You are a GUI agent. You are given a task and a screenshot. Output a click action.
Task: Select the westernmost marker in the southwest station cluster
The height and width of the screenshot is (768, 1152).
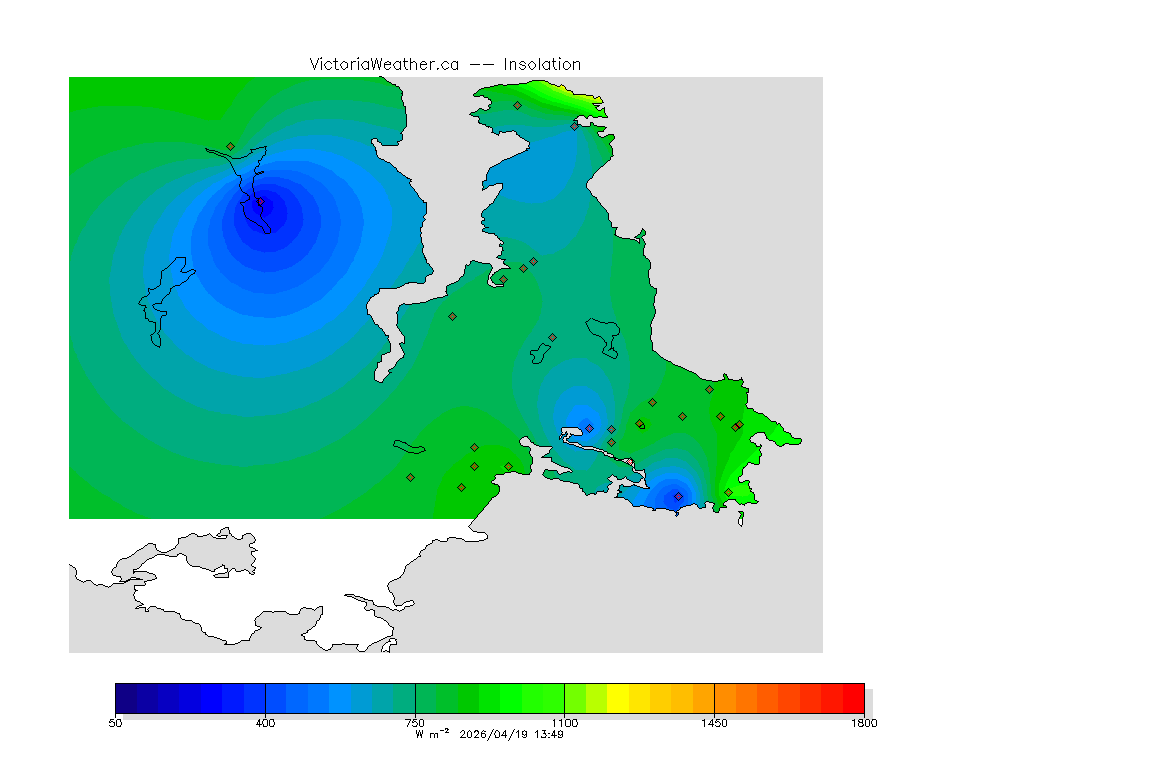(410, 477)
